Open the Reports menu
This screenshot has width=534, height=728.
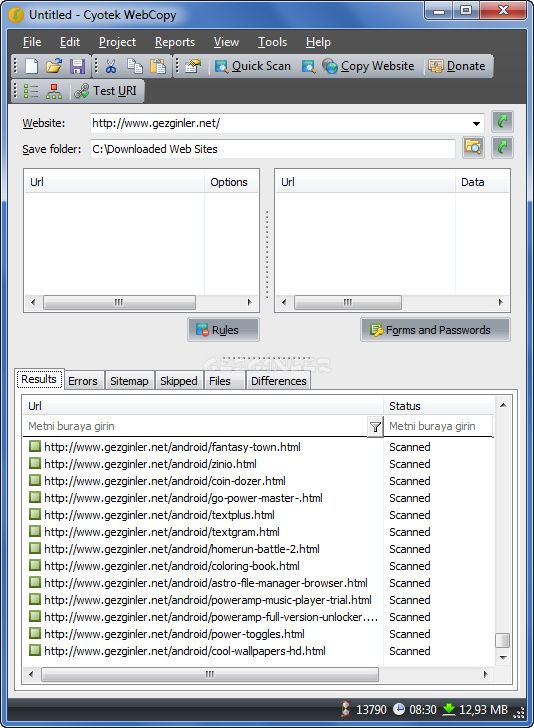[x=175, y=42]
